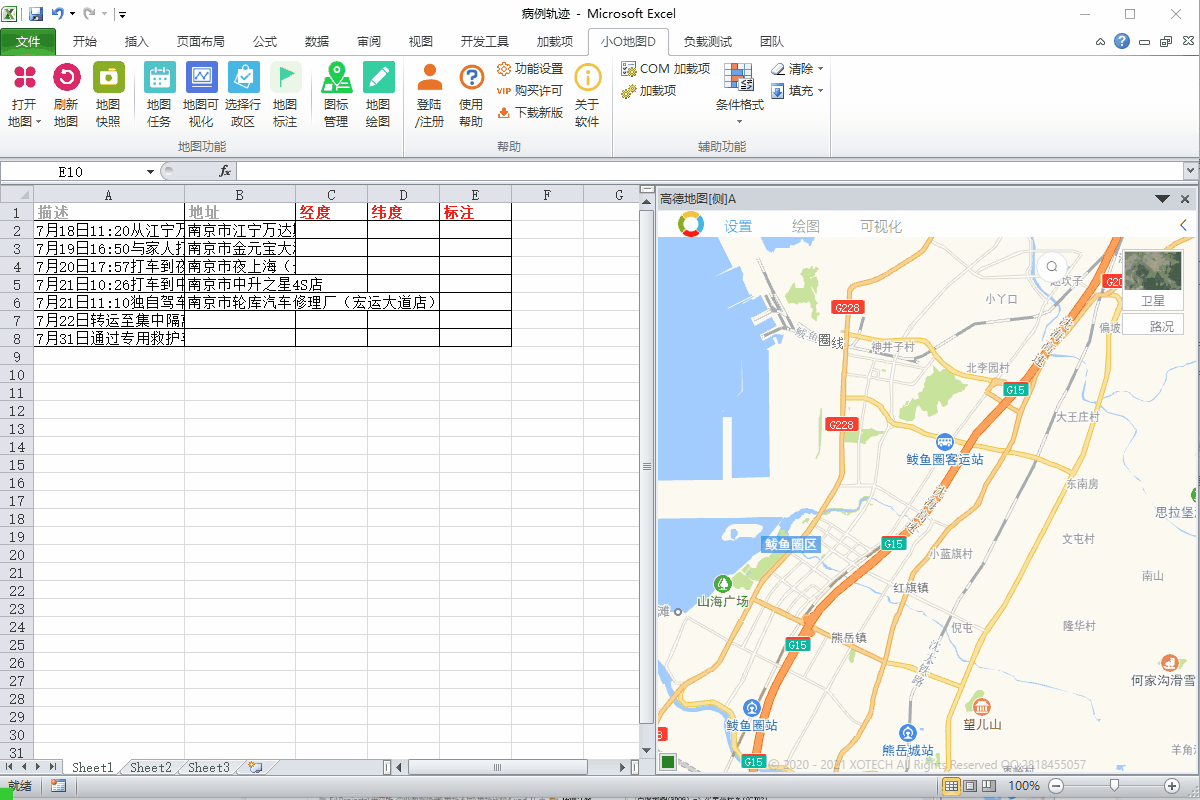Click 下载新版 download item
Image resolution: width=1200 pixels, height=800 pixels.
530,113
